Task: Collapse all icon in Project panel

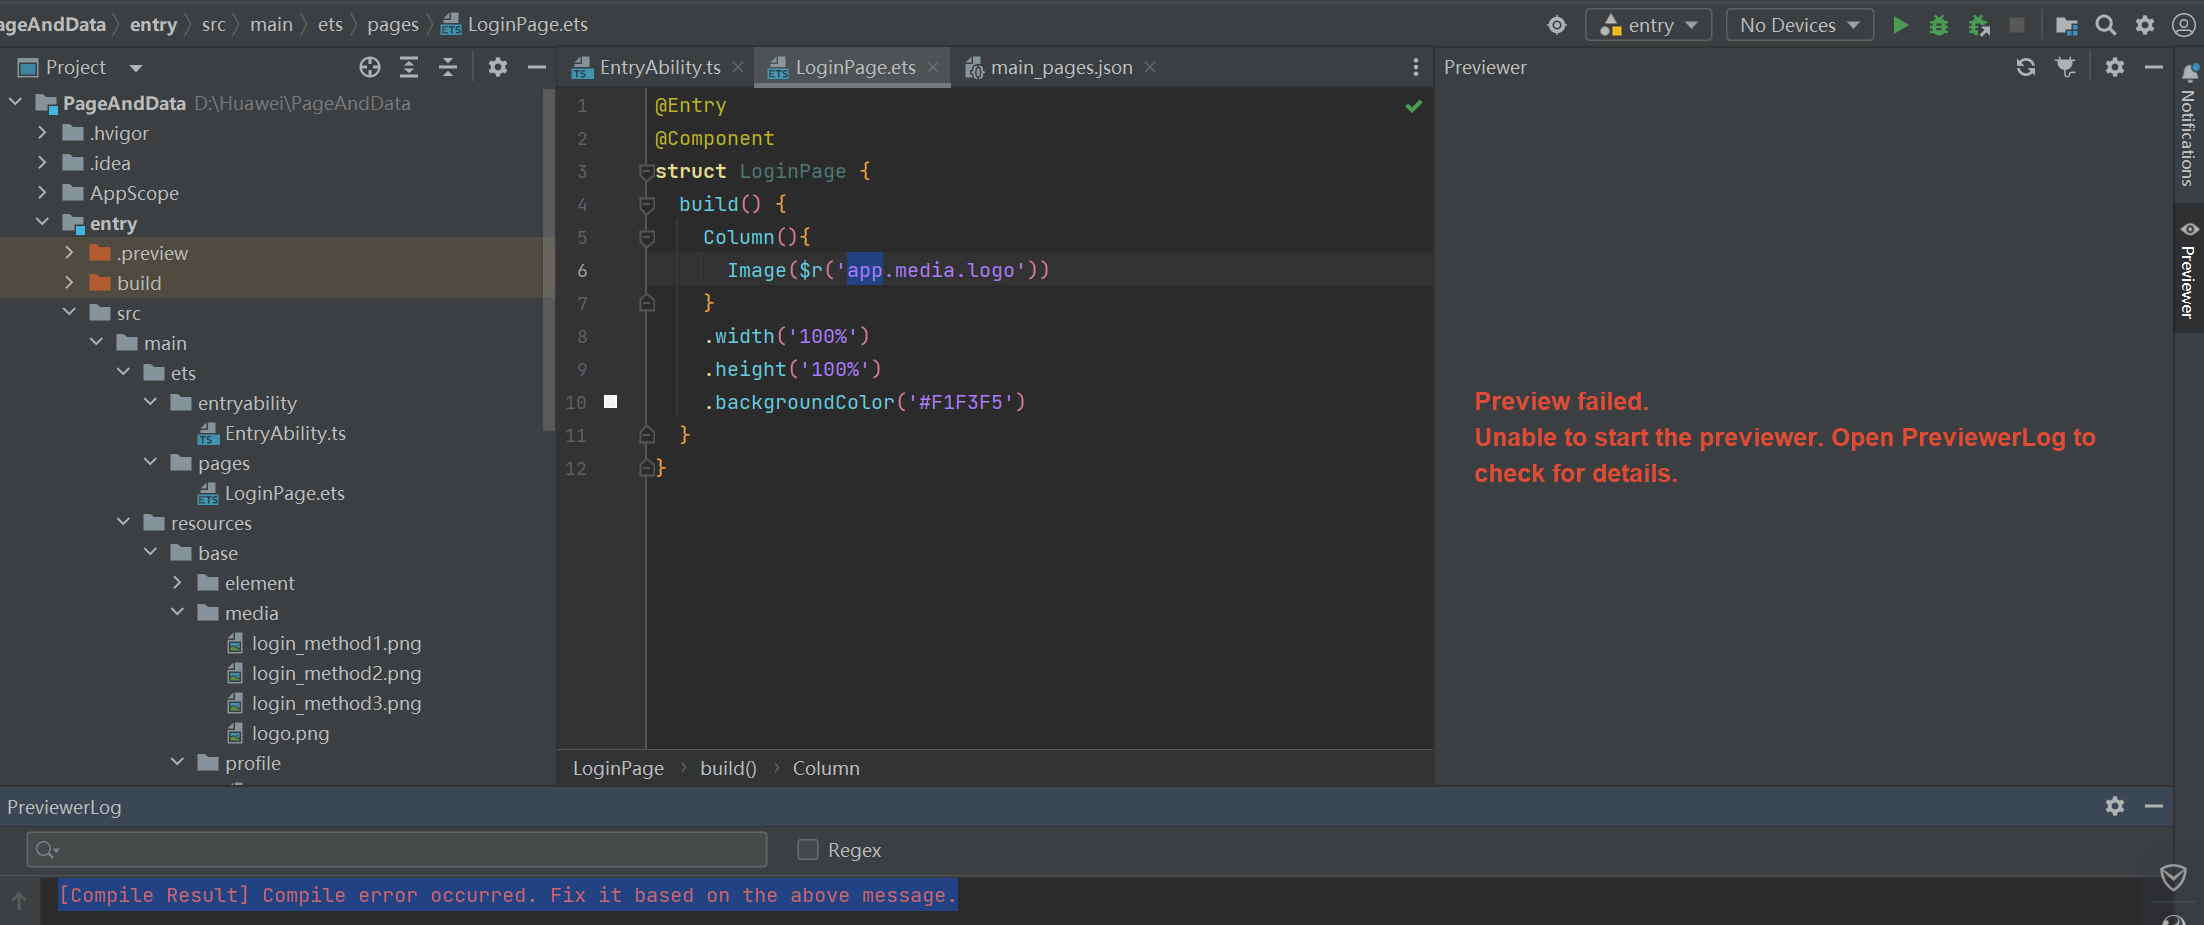Action: [448, 67]
